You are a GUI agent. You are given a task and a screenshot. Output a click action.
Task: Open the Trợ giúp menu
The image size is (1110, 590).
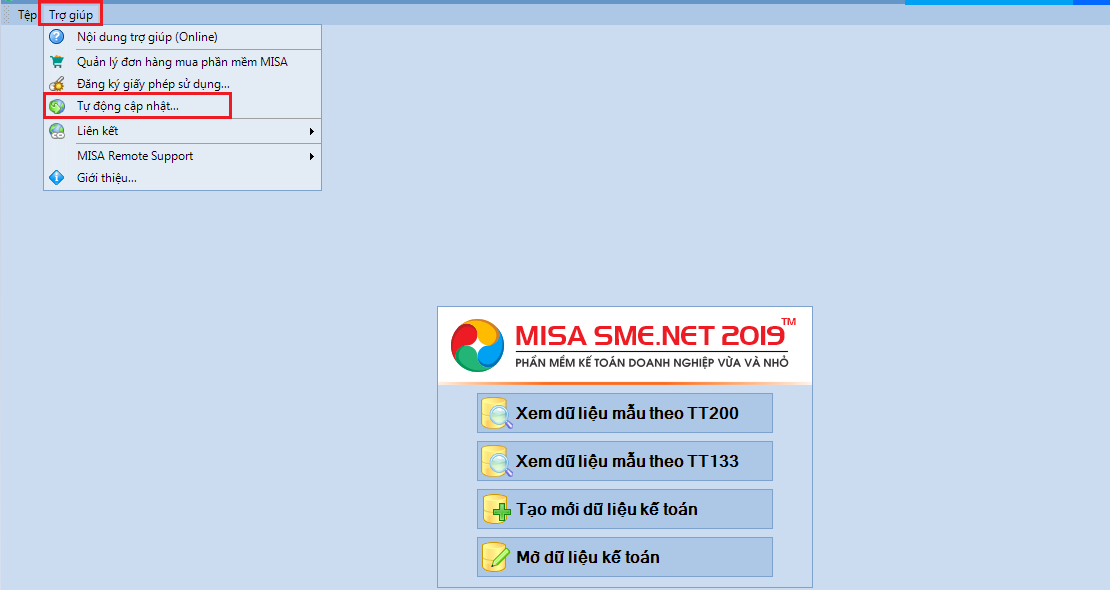(x=71, y=15)
